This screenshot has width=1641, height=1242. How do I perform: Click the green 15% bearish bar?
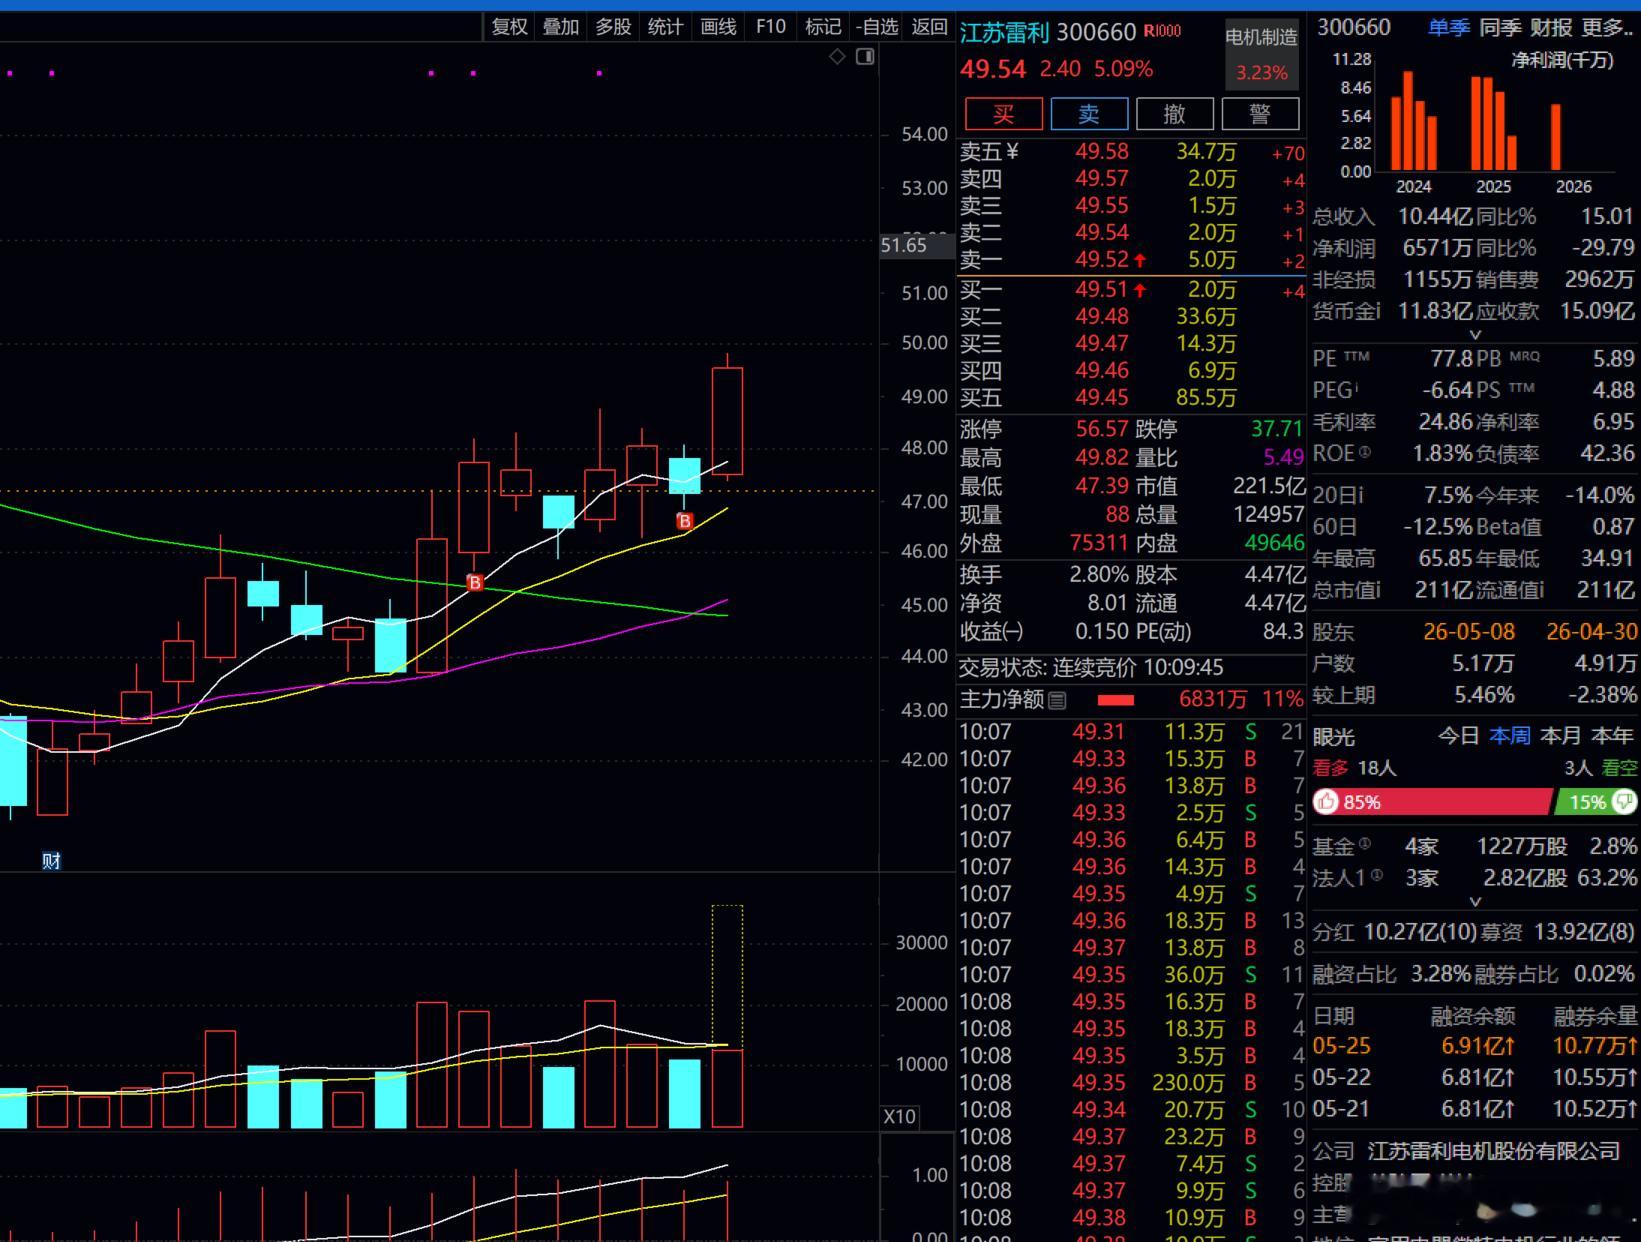[1596, 802]
